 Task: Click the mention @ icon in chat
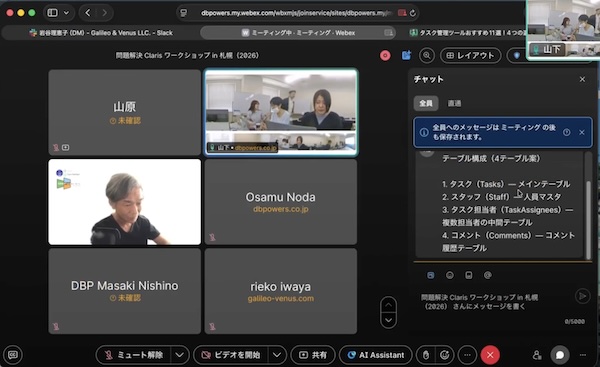pyautogui.click(x=488, y=275)
